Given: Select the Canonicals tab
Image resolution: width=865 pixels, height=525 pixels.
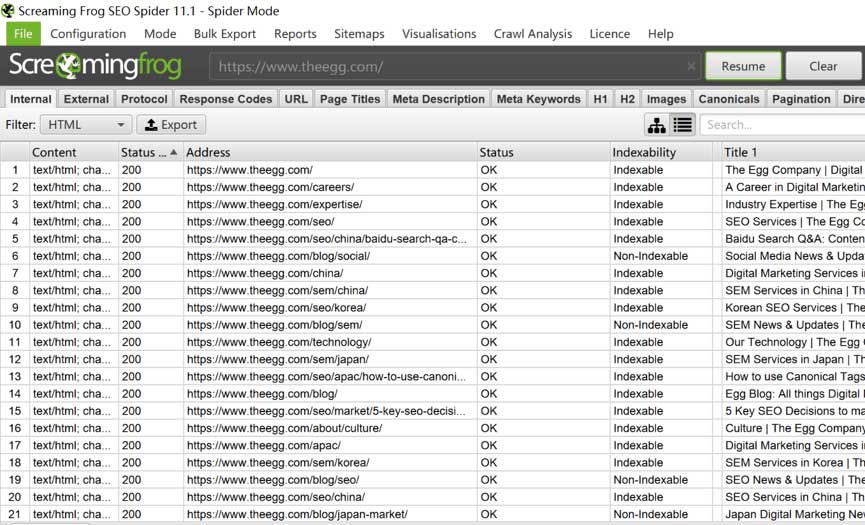Looking at the screenshot, I should coord(729,99).
